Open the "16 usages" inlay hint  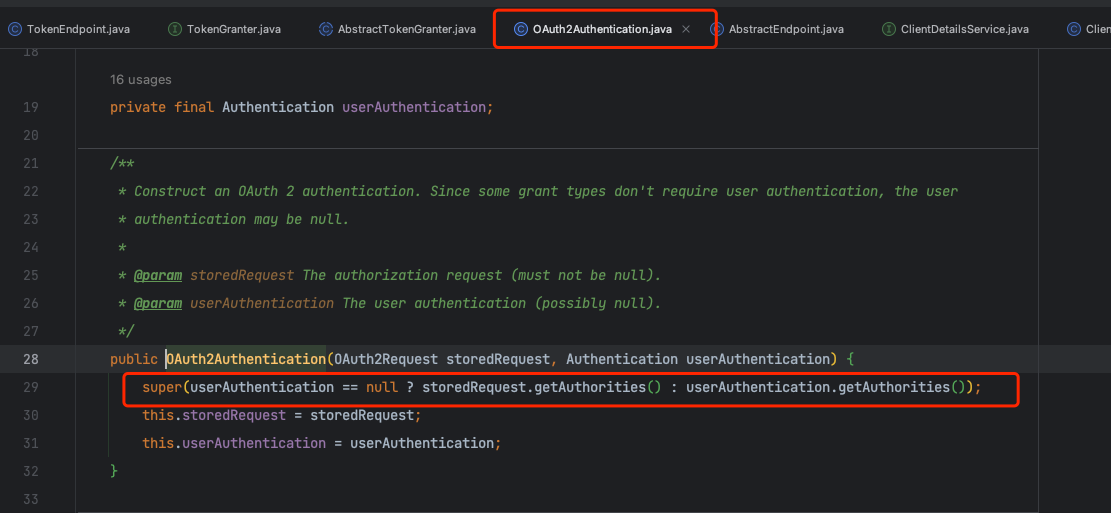pos(141,79)
